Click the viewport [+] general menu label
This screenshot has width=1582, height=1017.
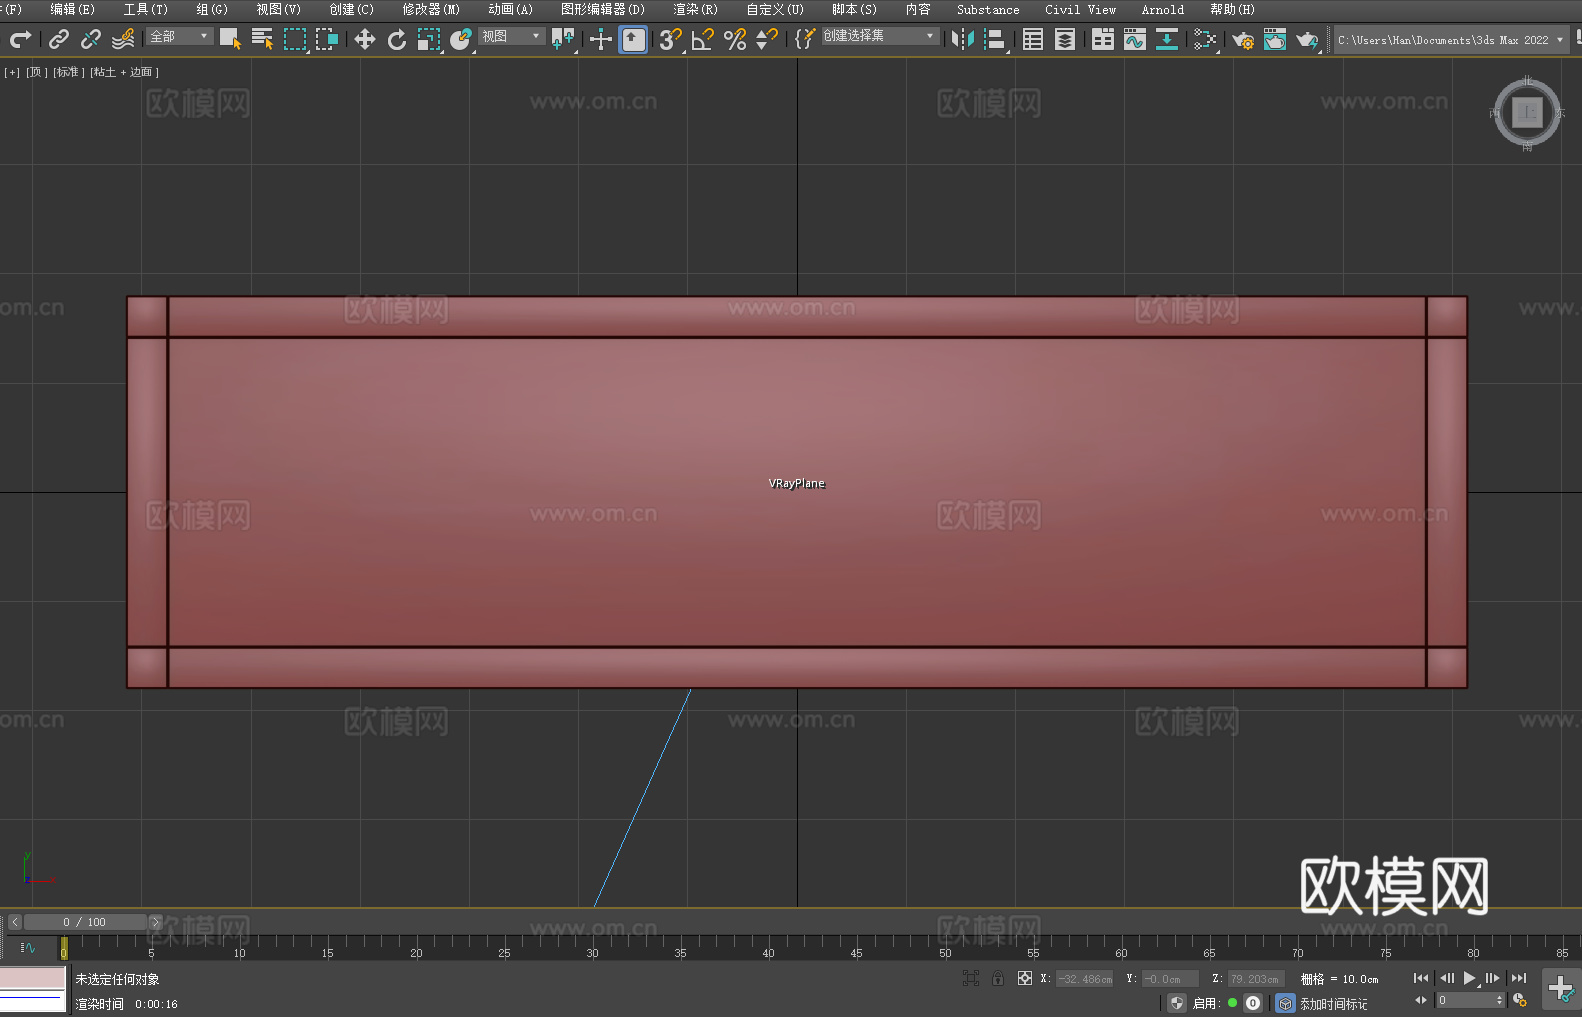point(12,72)
